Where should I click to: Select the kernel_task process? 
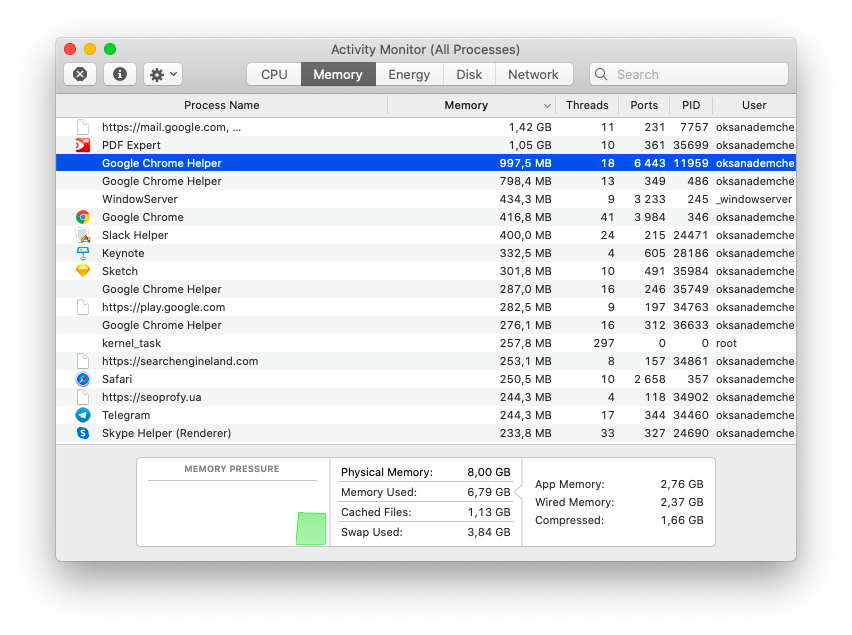[x=426, y=343]
